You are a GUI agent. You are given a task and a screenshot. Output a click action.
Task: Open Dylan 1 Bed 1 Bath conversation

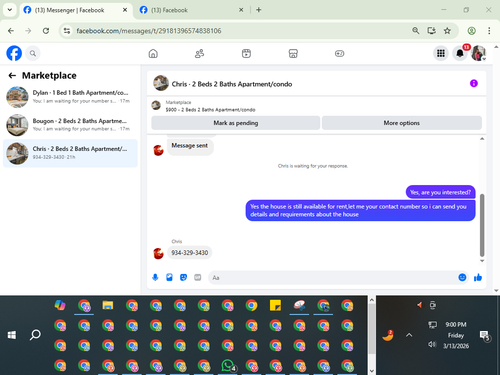[70, 97]
